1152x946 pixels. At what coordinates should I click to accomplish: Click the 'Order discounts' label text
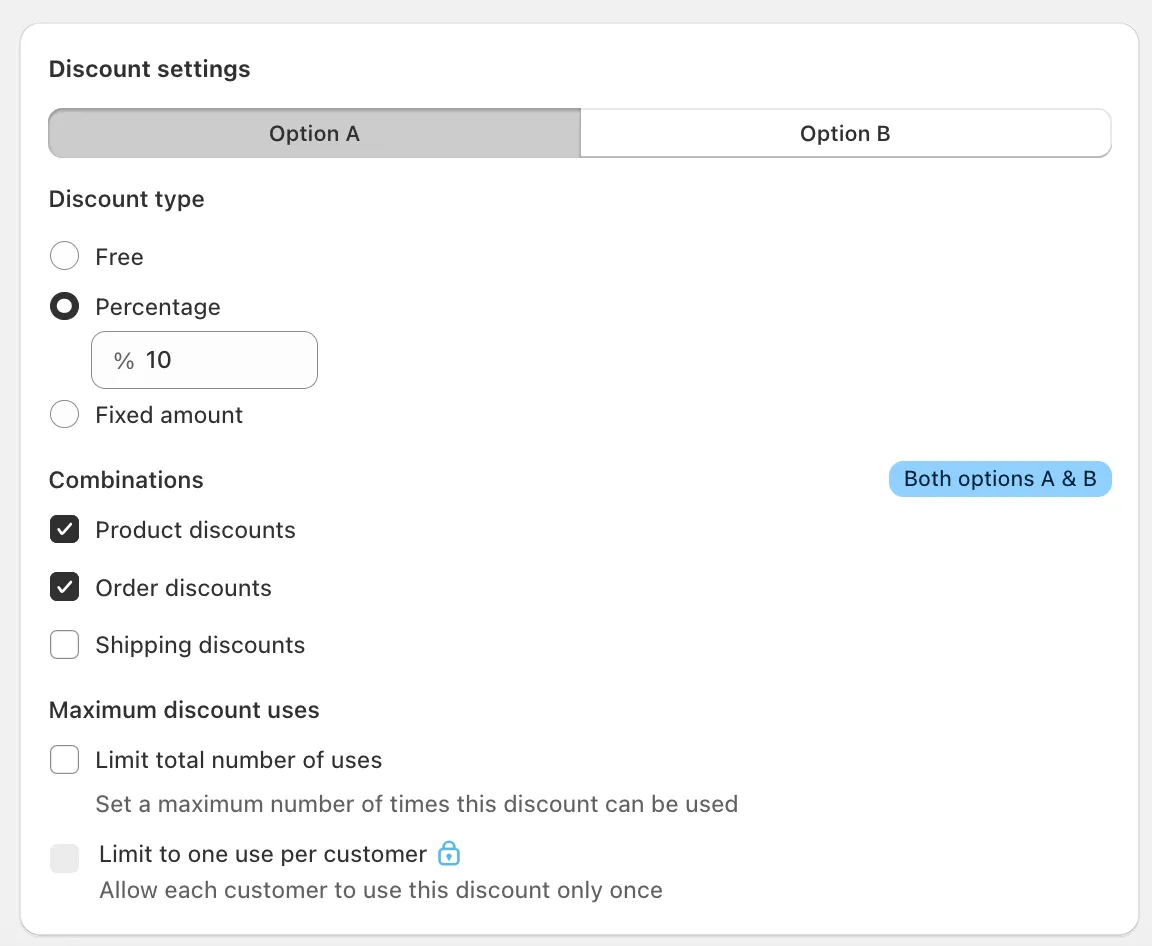[183, 588]
